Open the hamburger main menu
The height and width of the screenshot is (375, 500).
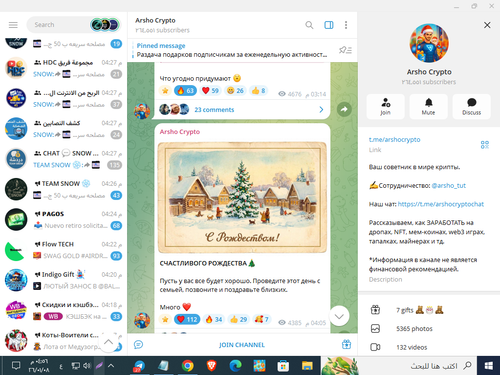[13, 25]
